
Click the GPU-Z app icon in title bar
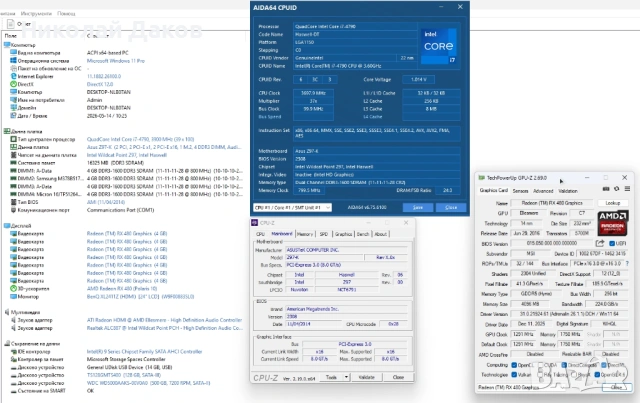click(x=482, y=178)
